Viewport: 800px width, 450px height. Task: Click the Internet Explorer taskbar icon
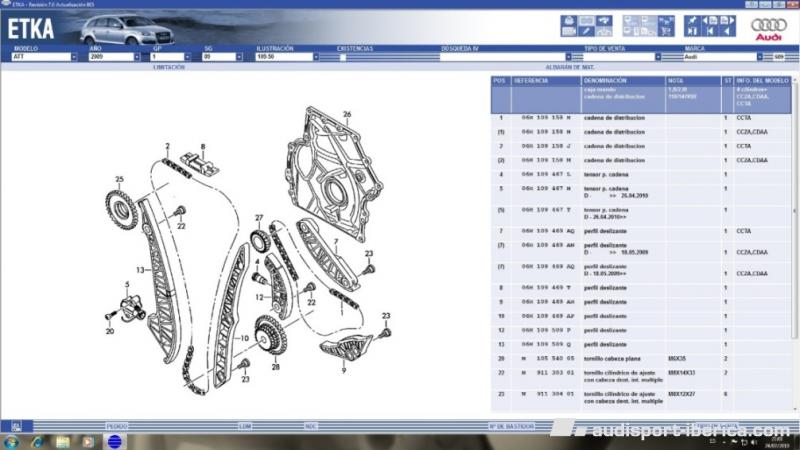tap(36, 441)
